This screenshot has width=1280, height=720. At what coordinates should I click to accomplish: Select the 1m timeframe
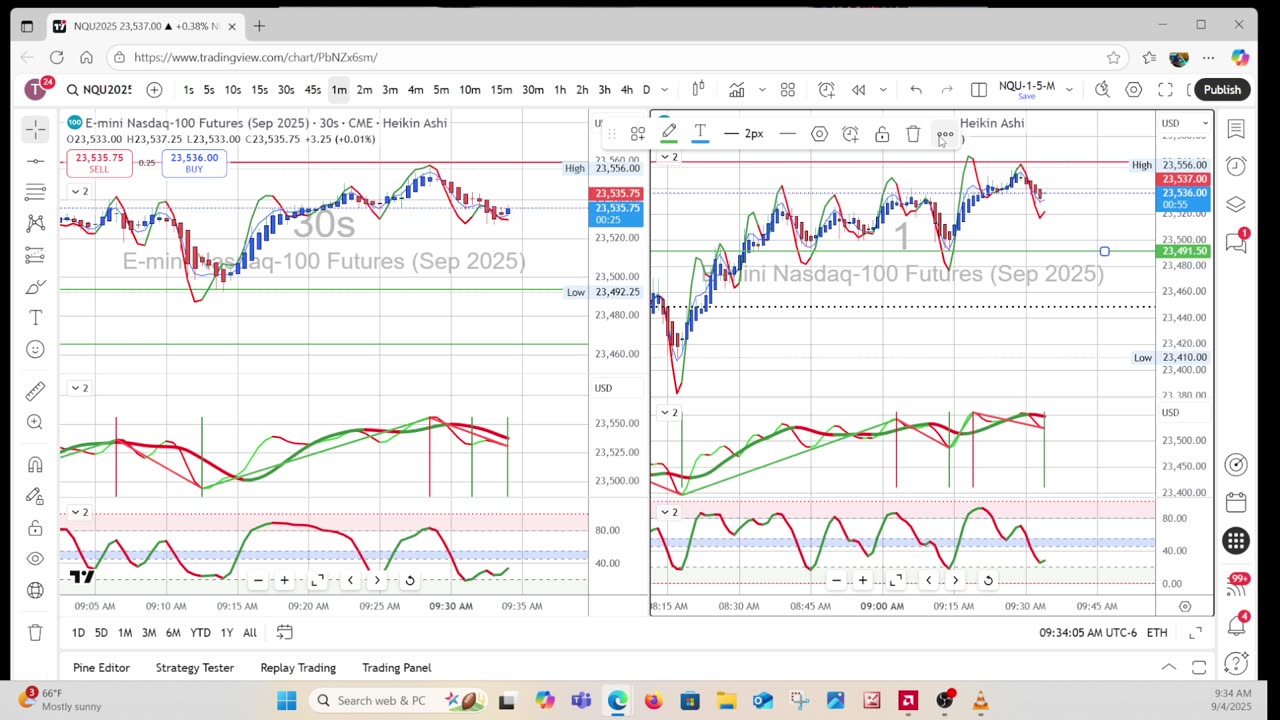pyautogui.click(x=339, y=90)
